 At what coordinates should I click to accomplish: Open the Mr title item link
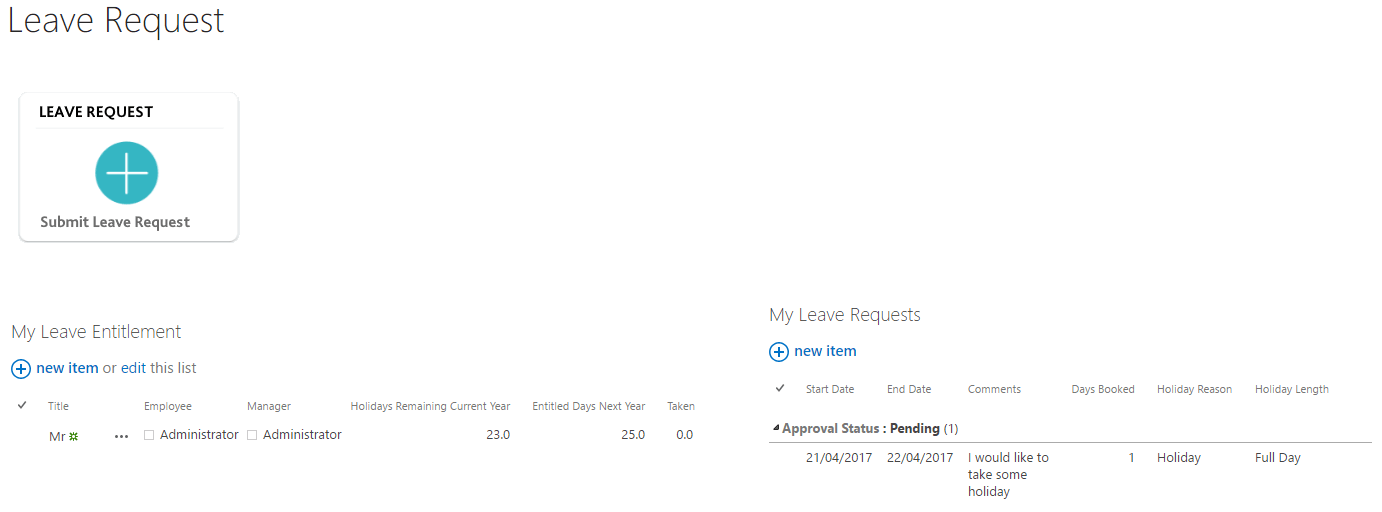[57, 436]
